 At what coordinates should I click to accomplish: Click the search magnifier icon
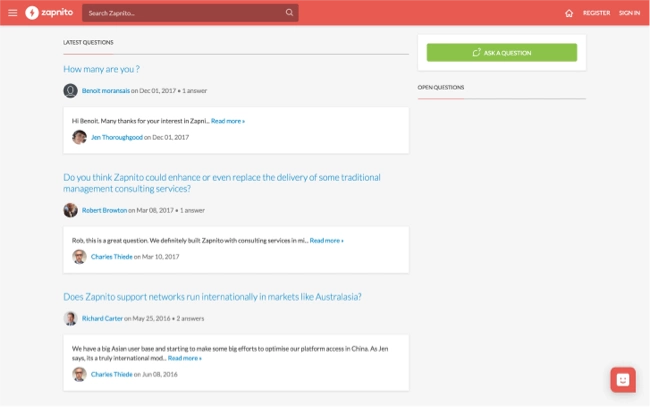[289, 12]
